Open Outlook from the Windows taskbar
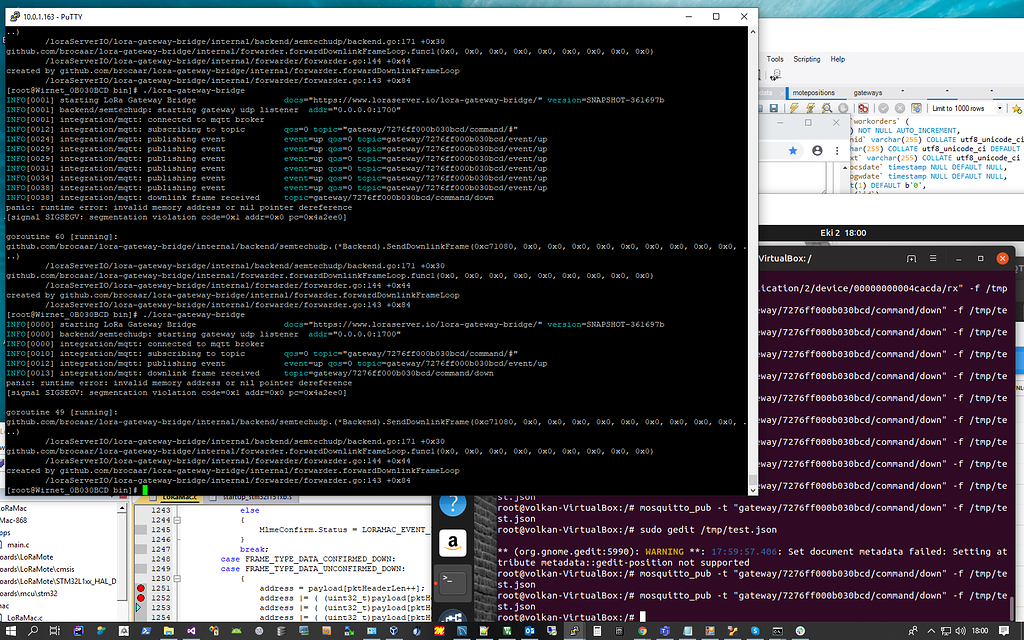The height and width of the screenshot is (640, 1024). pos(530,631)
